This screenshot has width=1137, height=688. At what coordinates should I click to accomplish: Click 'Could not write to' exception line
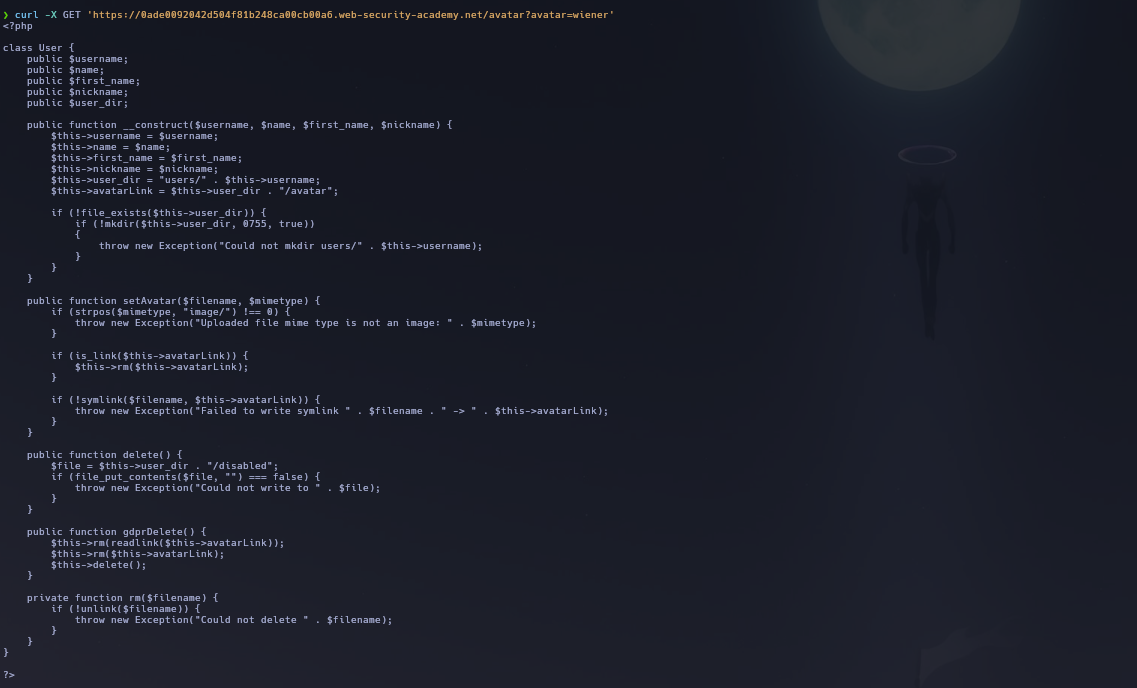pyautogui.click(x=228, y=488)
